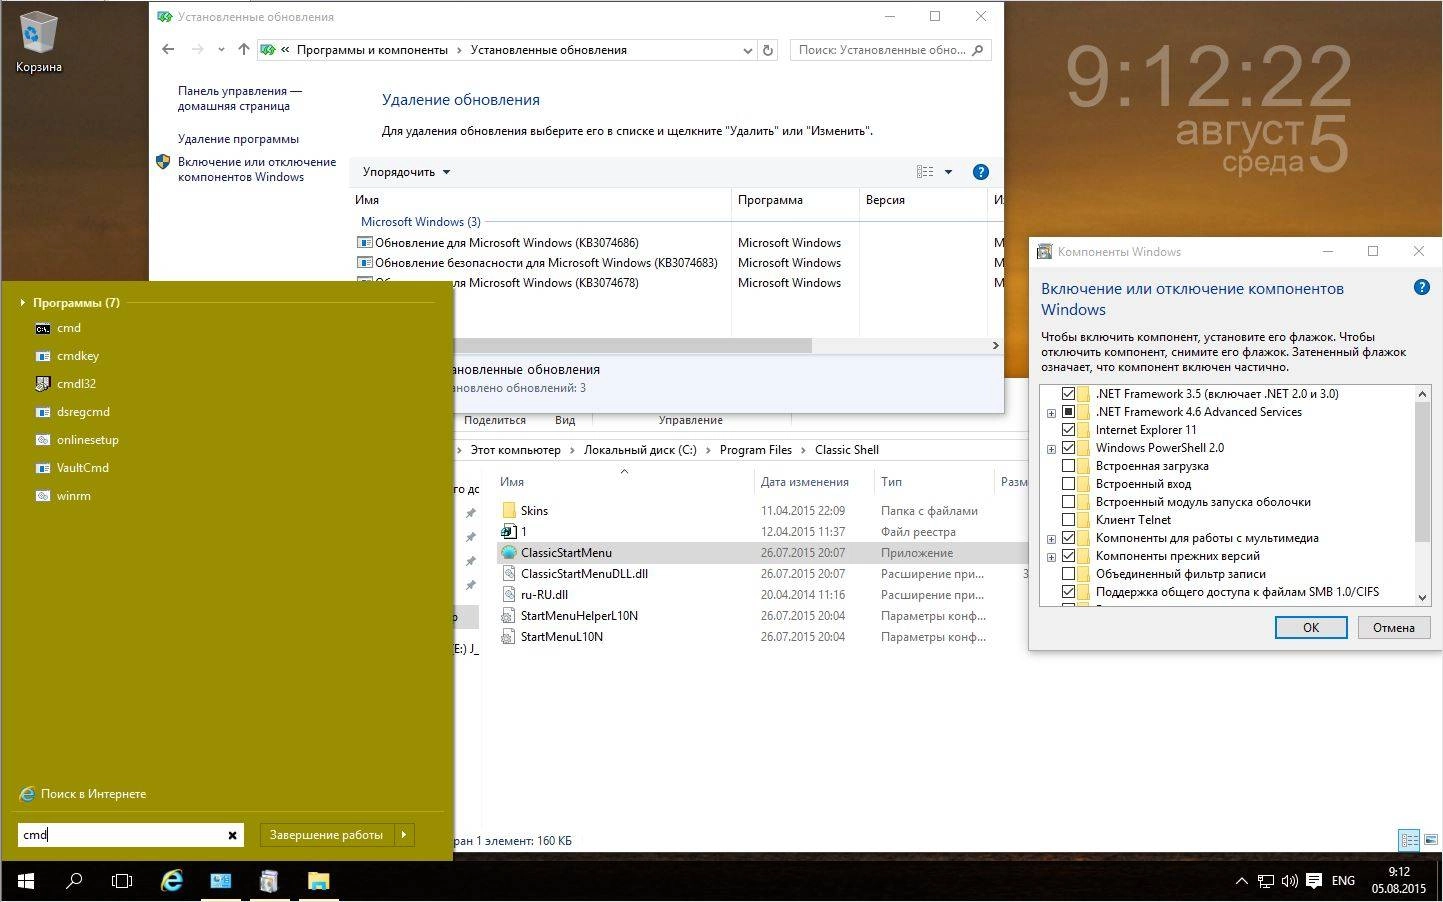Open the Recycle Bin (Корзина) desktop icon
The height and width of the screenshot is (902, 1443).
pyautogui.click(x=38, y=42)
